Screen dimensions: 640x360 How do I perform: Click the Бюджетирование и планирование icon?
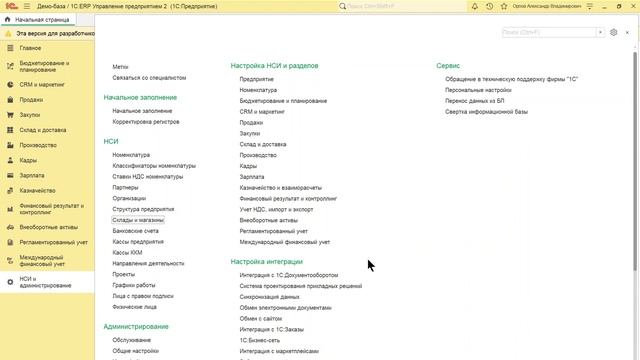[10, 66]
